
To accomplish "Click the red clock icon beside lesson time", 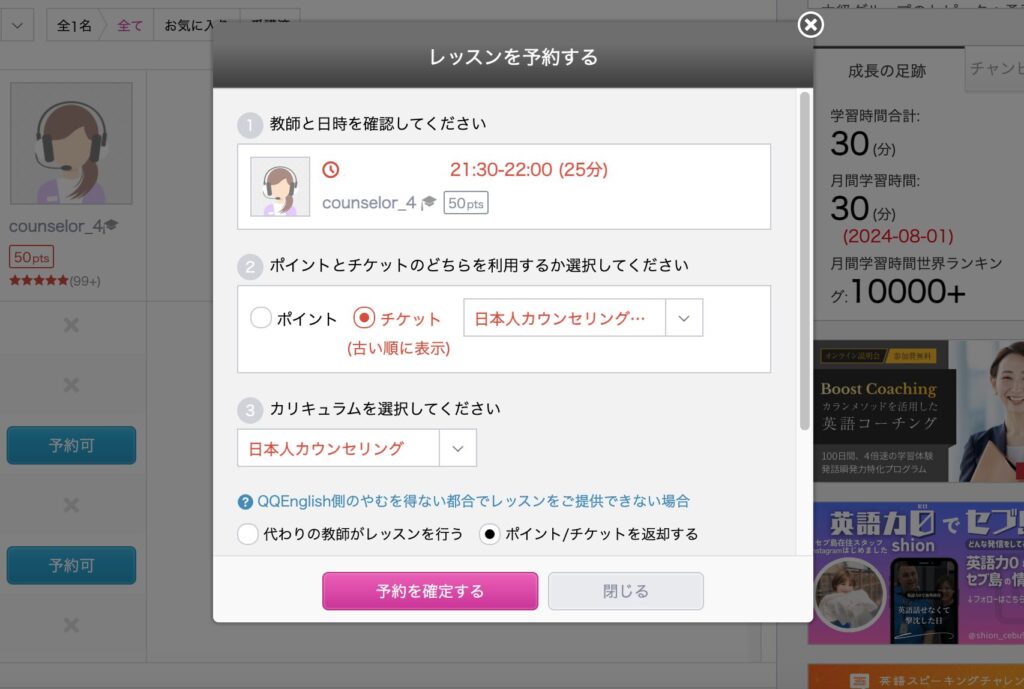I will tap(330, 170).
